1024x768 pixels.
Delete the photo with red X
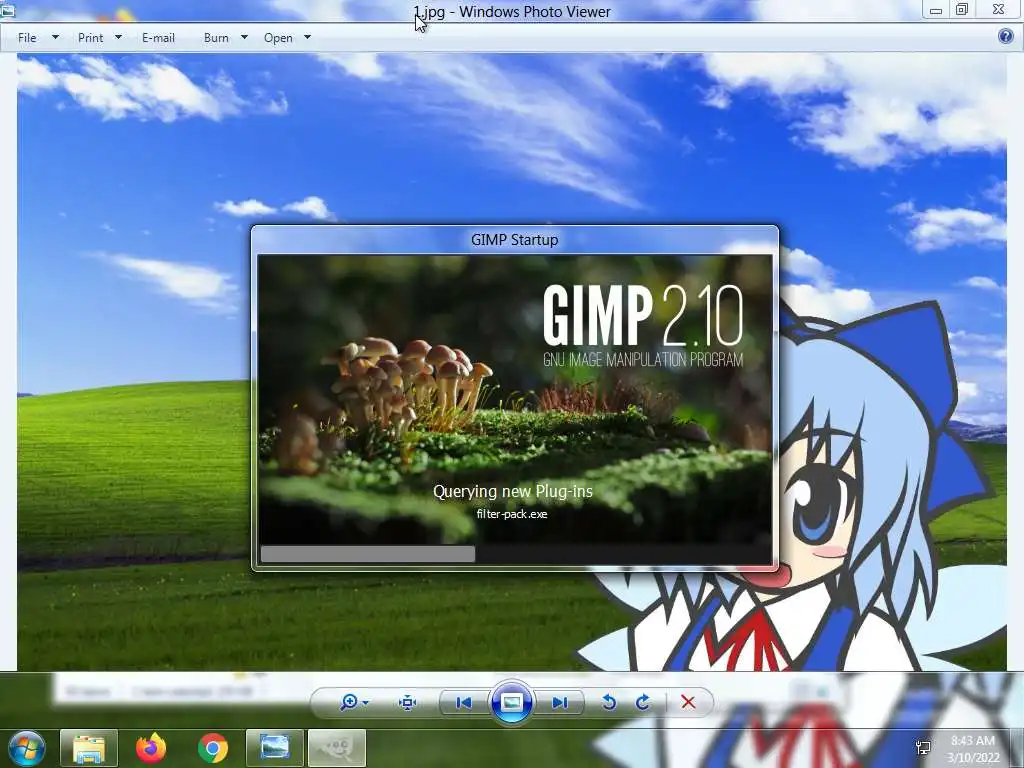688,702
